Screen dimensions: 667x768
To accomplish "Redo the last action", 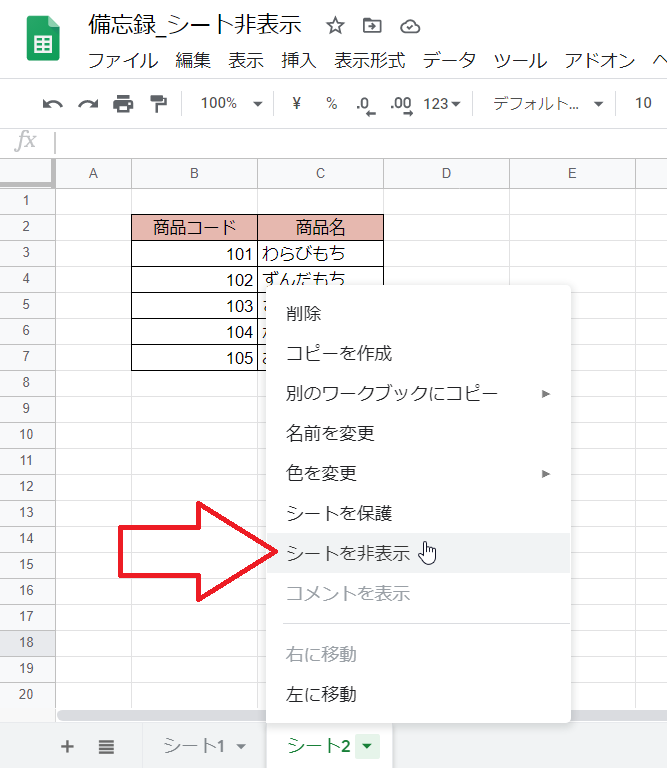I will pos(88,104).
